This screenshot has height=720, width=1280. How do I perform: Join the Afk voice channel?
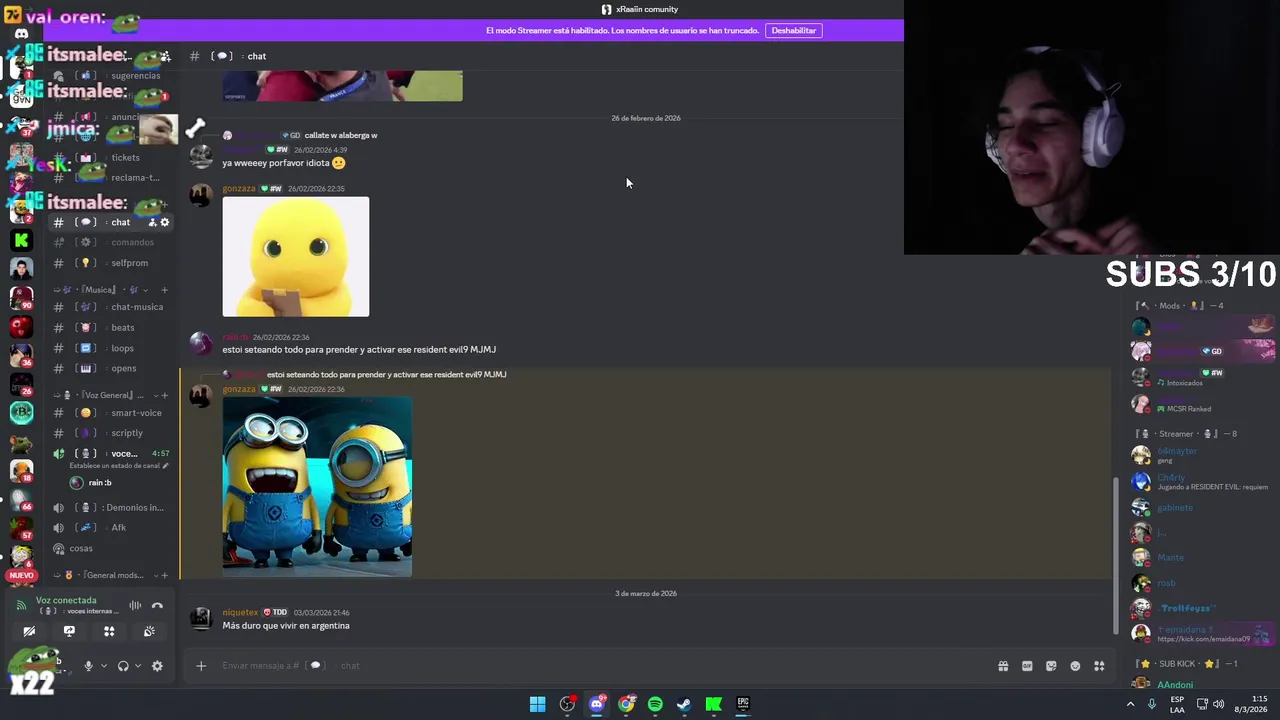tap(113, 528)
